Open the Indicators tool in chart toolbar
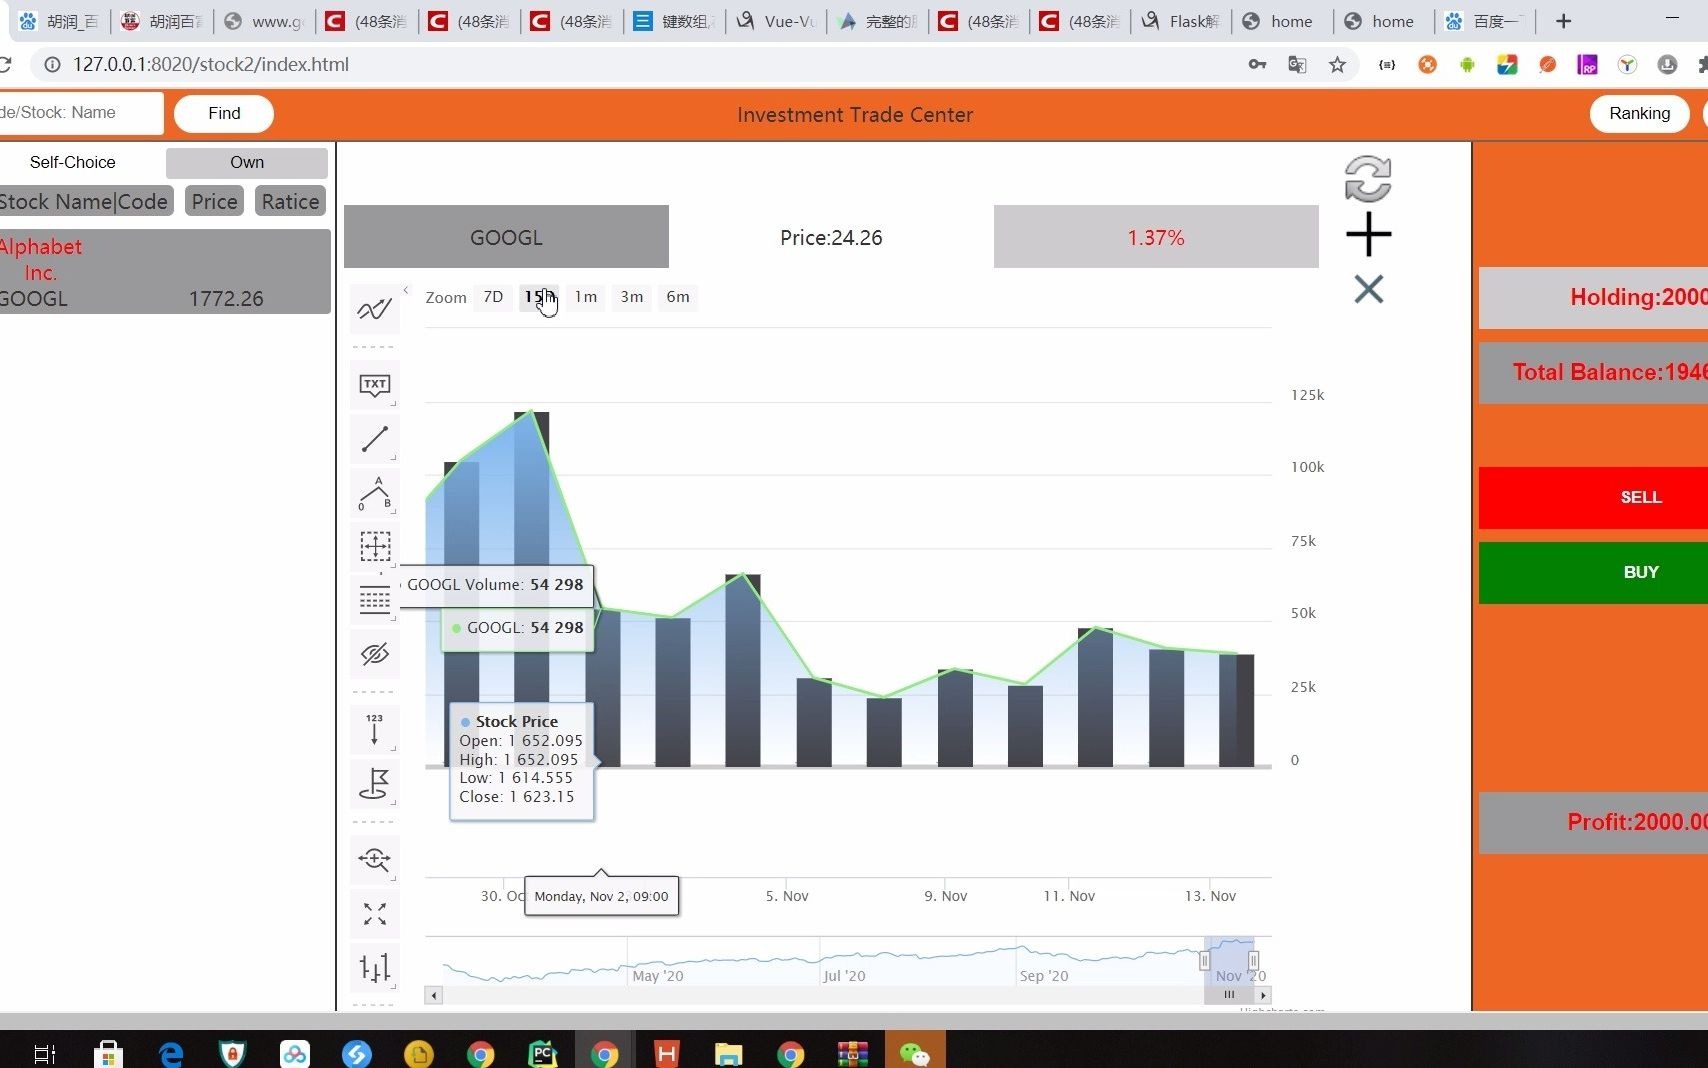The width and height of the screenshot is (1708, 1068). (374, 309)
